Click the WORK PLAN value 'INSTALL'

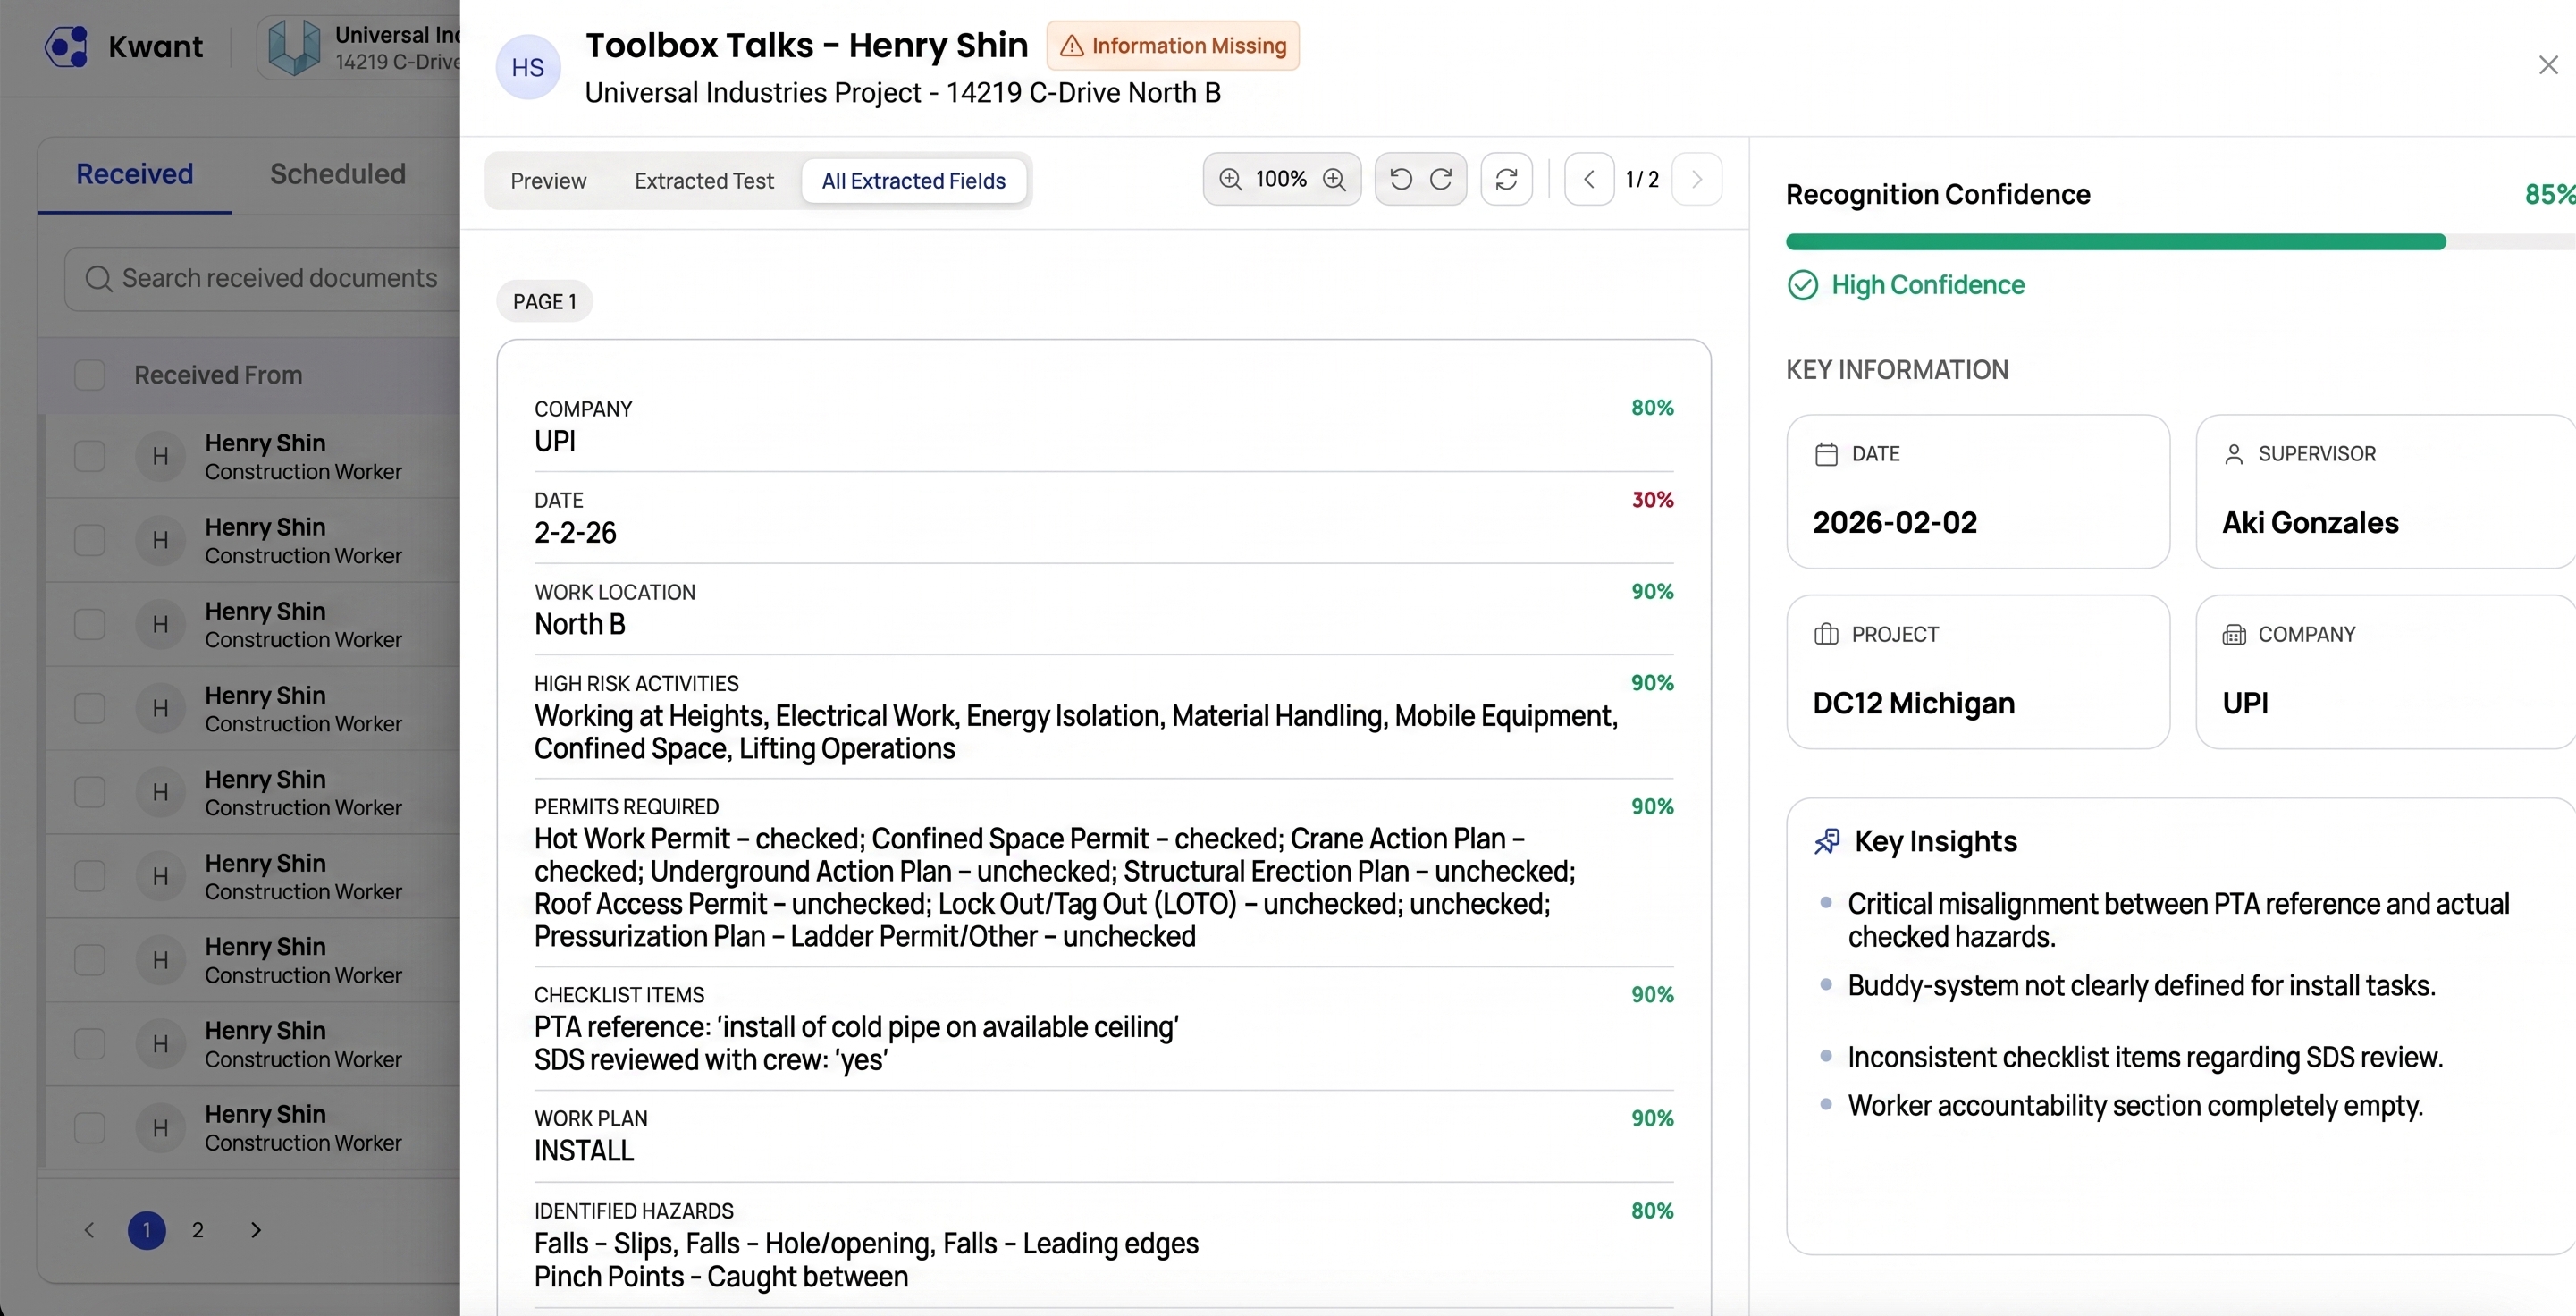[584, 1151]
